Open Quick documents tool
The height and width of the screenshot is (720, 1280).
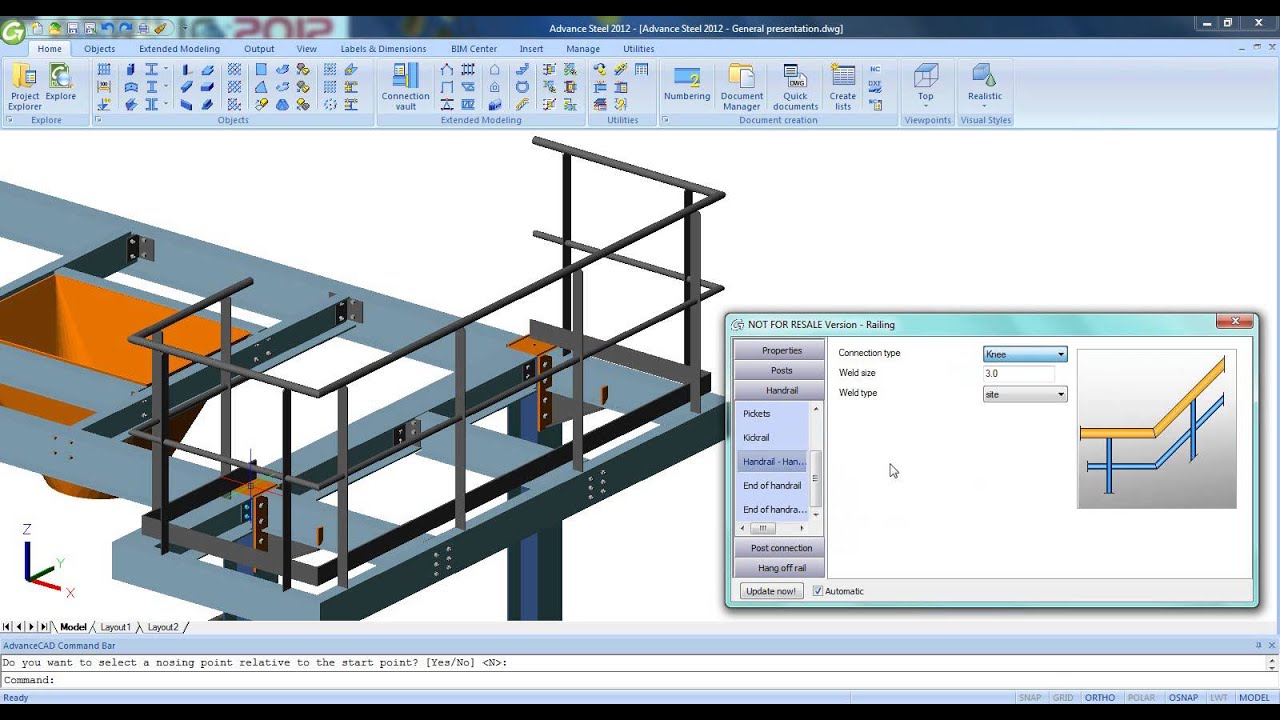coord(795,86)
